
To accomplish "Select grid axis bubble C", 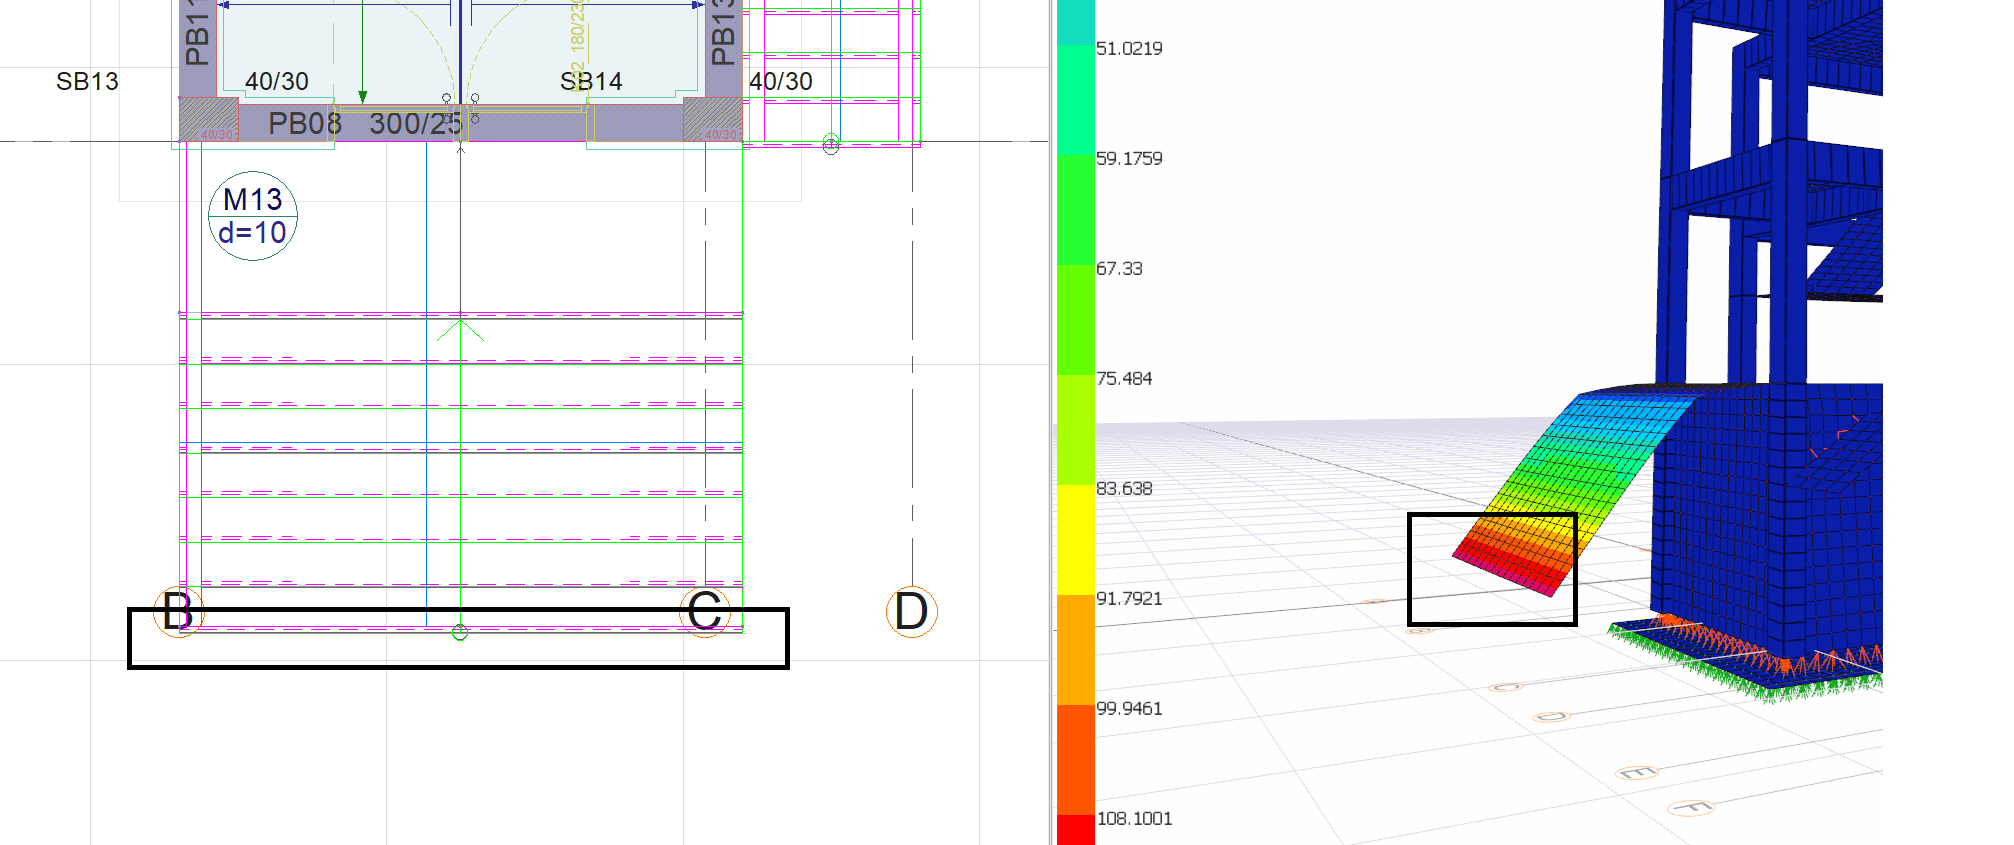I will tap(705, 611).
